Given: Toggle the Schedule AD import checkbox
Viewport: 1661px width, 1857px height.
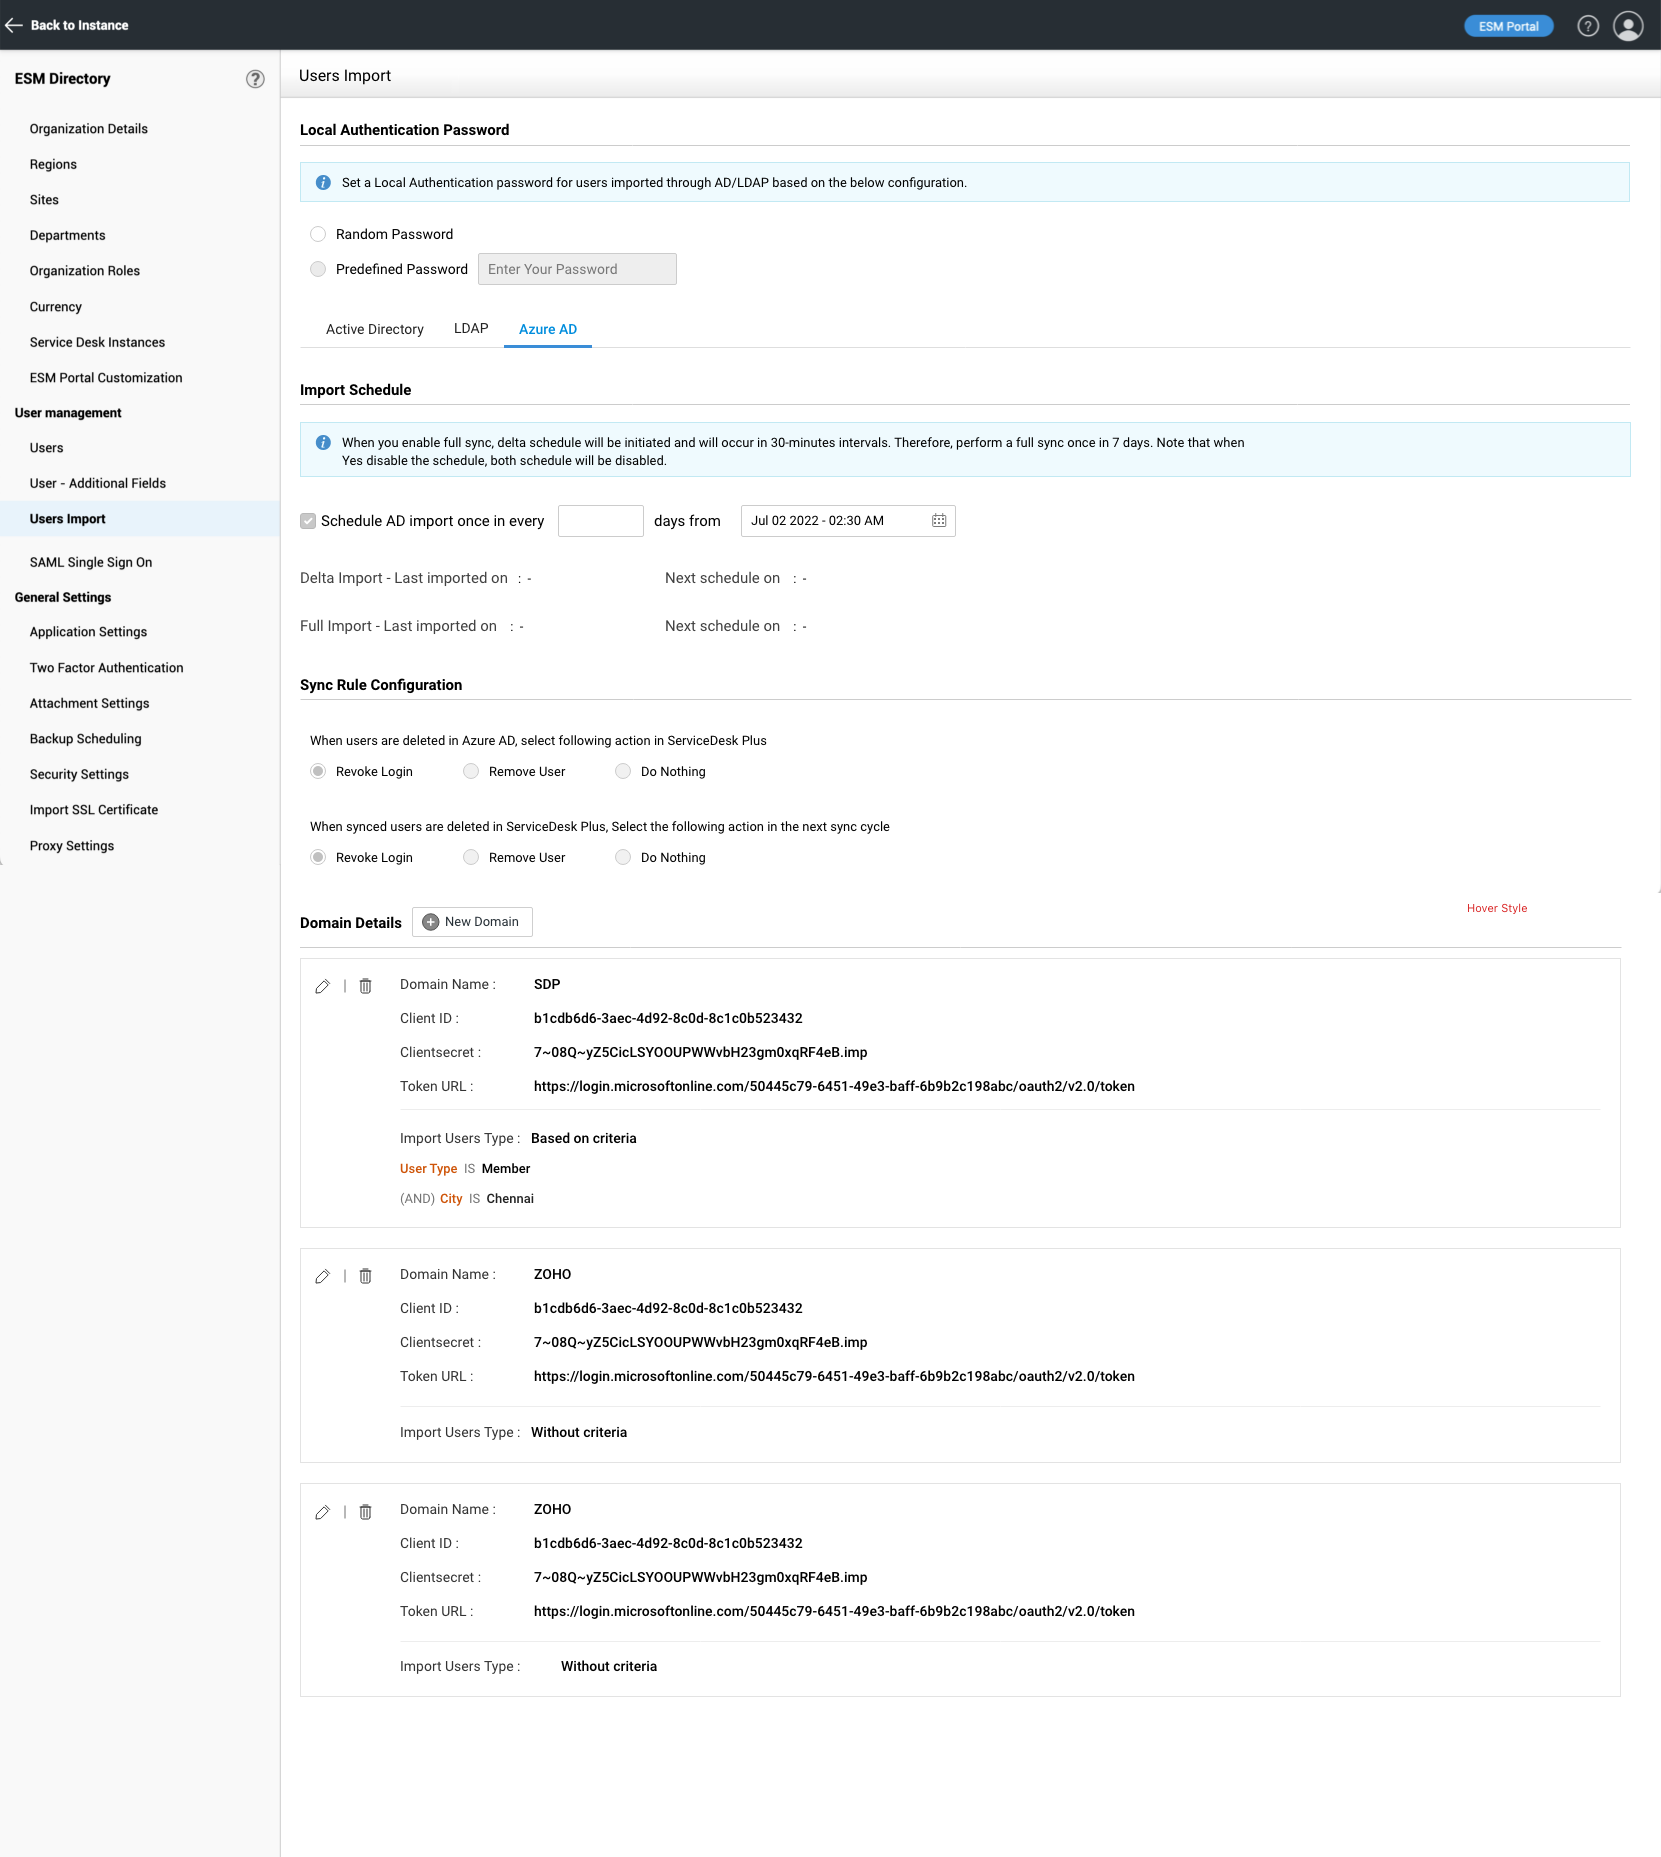Looking at the screenshot, I should pyautogui.click(x=308, y=521).
